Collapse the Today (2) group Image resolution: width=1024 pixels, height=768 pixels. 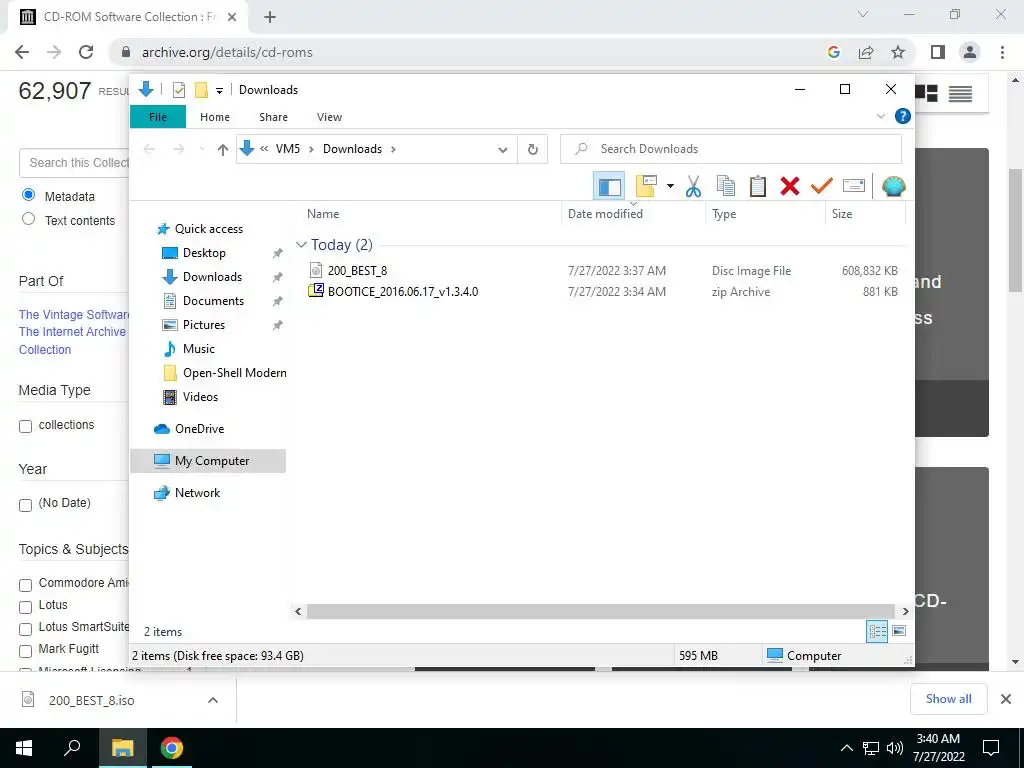pyautogui.click(x=301, y=245)
